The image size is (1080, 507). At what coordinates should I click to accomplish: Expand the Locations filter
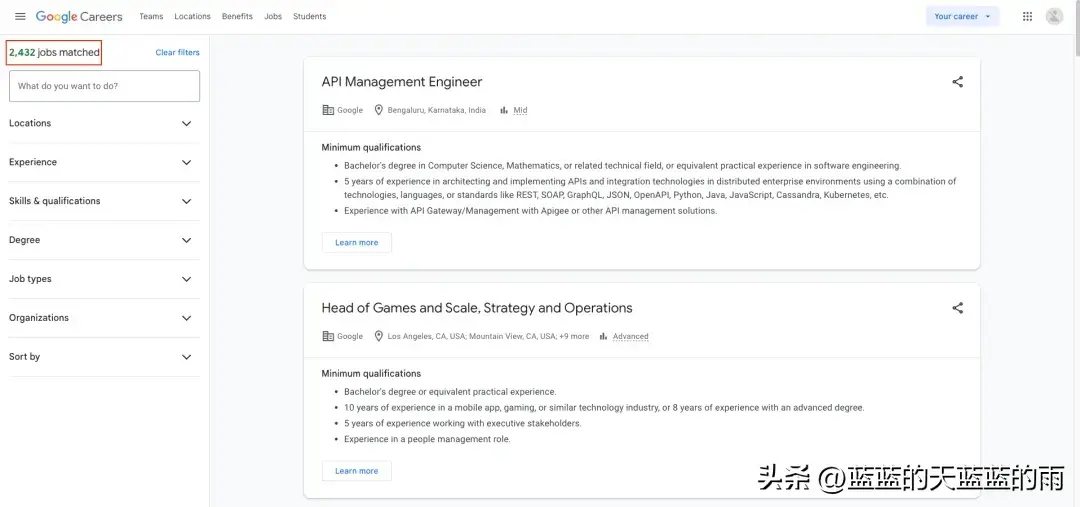pyautogui.click(x=104, y=123)
